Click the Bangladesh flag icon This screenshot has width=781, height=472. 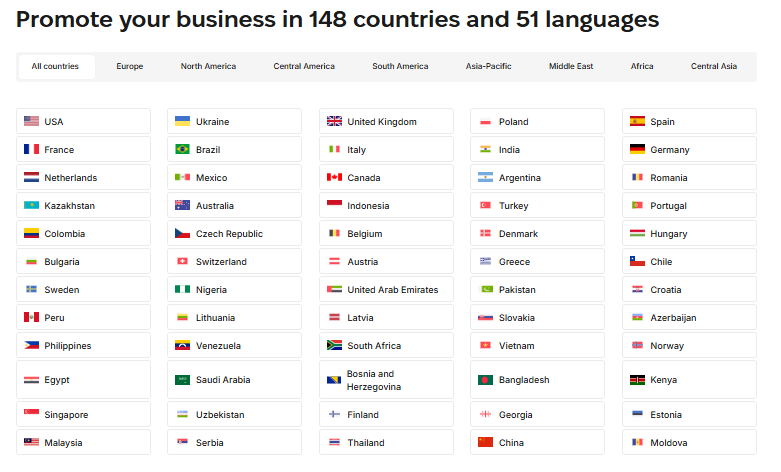pyautogui.click(x=485, y=380)
